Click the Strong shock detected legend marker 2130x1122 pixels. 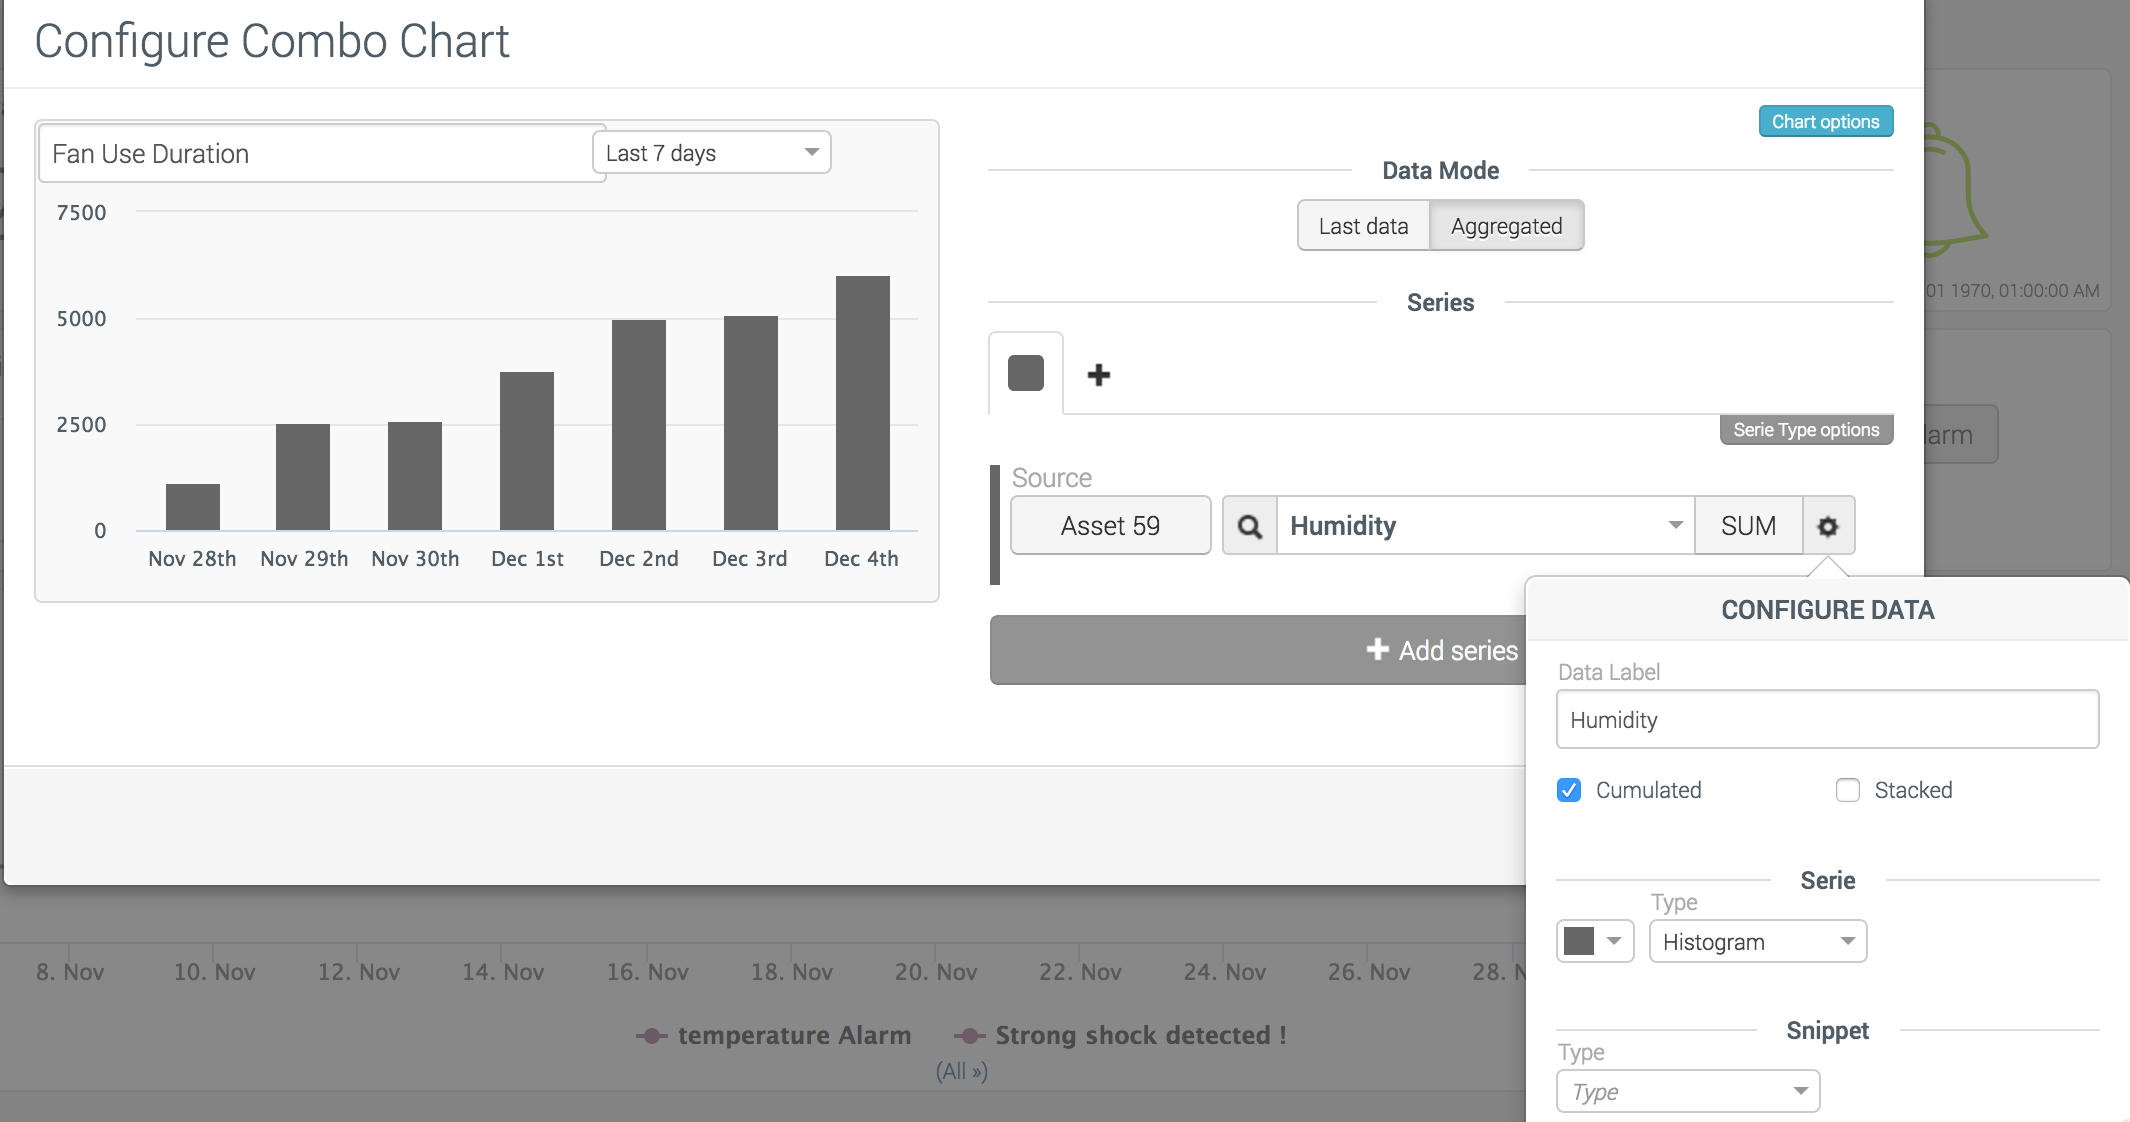coord(969,1036)
